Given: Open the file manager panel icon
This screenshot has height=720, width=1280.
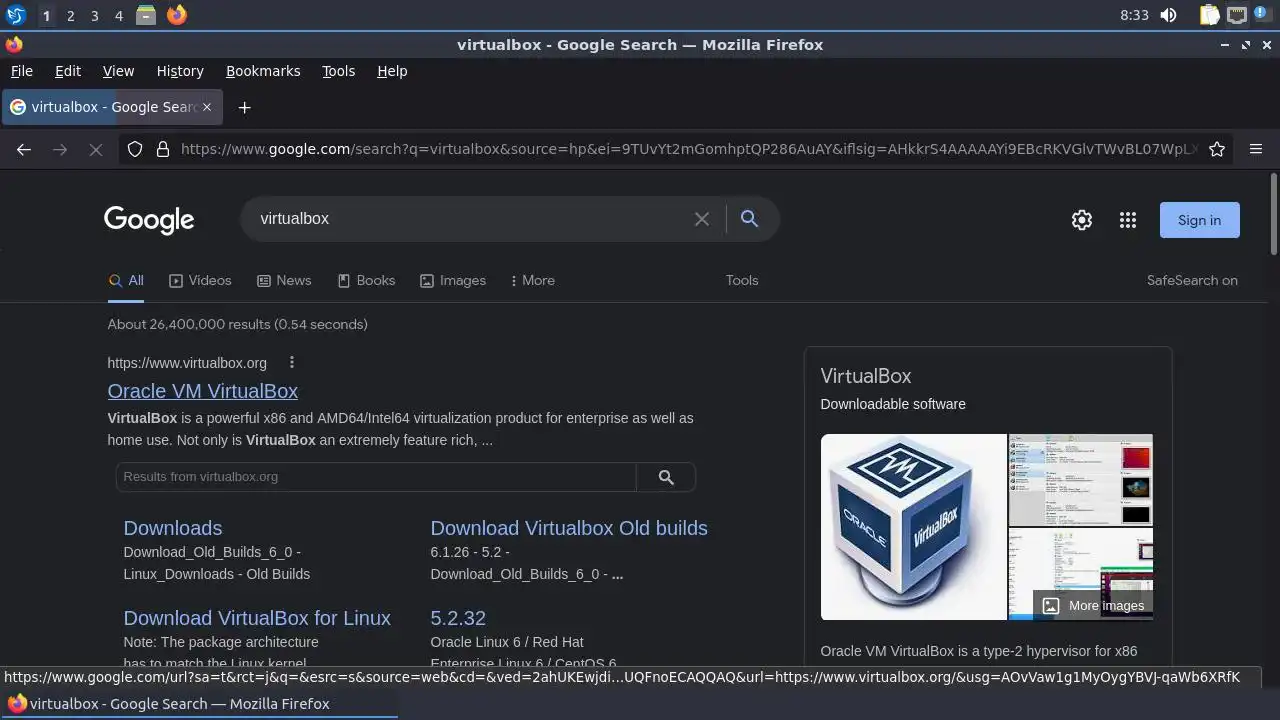Looking at the screenshot, I should point(146,15).
